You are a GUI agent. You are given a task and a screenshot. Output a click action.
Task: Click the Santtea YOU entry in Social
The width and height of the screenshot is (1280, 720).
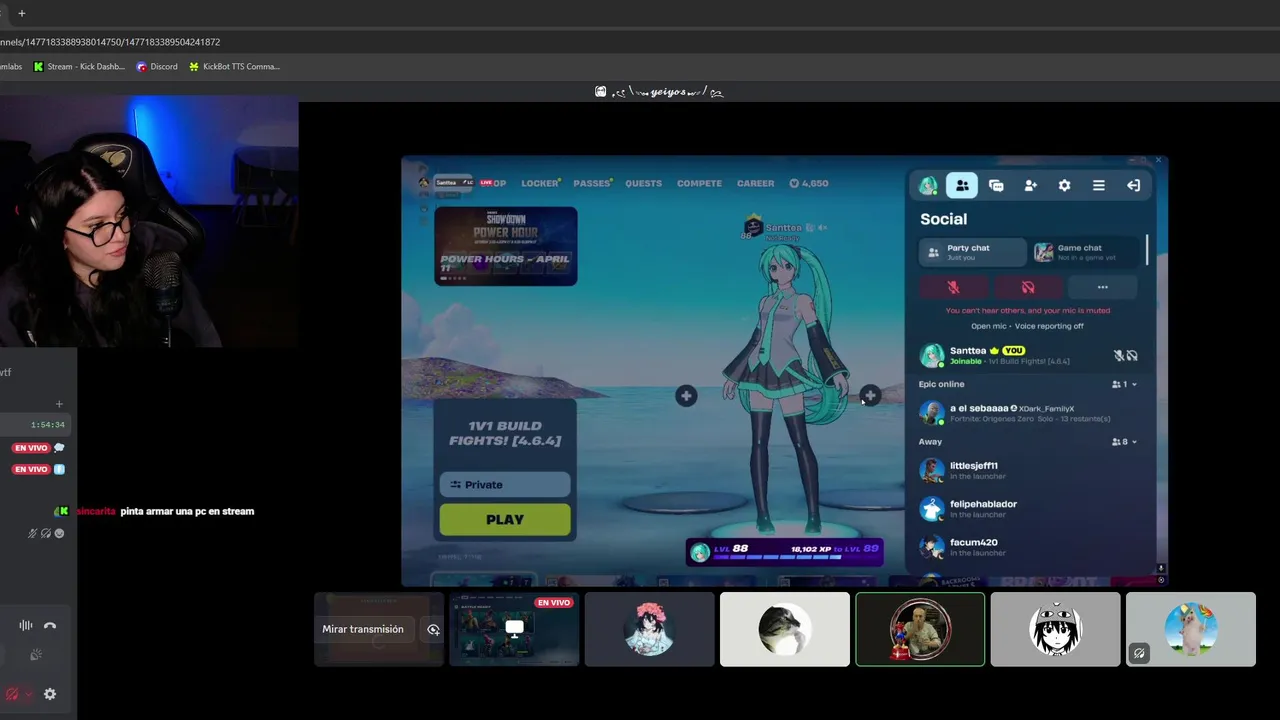(1028, 355)
